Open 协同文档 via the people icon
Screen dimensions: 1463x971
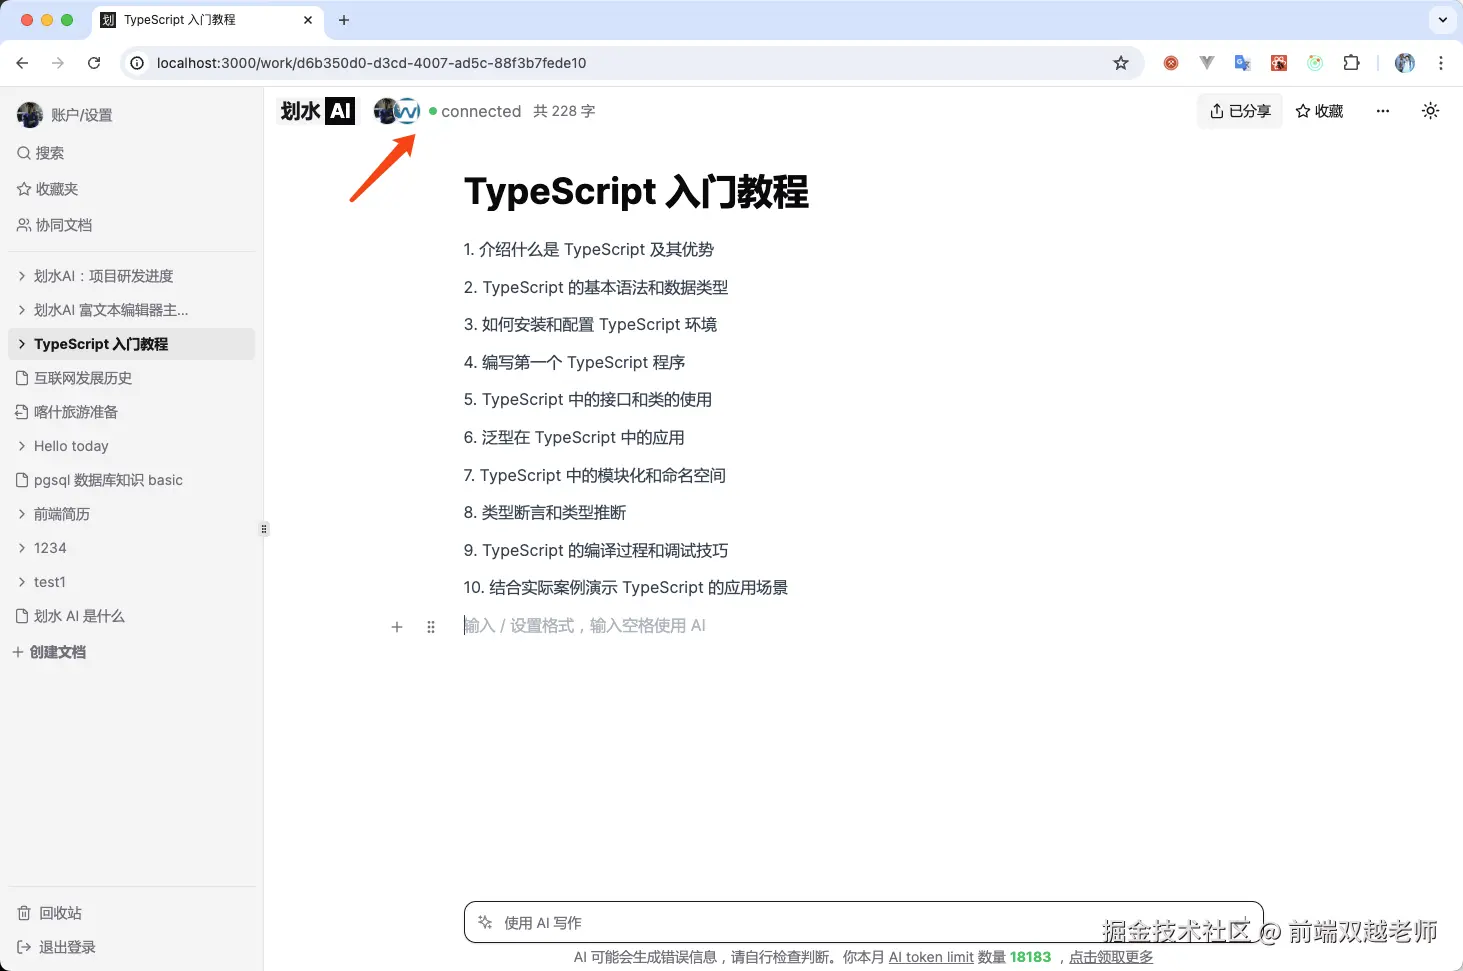pos(22,225)
